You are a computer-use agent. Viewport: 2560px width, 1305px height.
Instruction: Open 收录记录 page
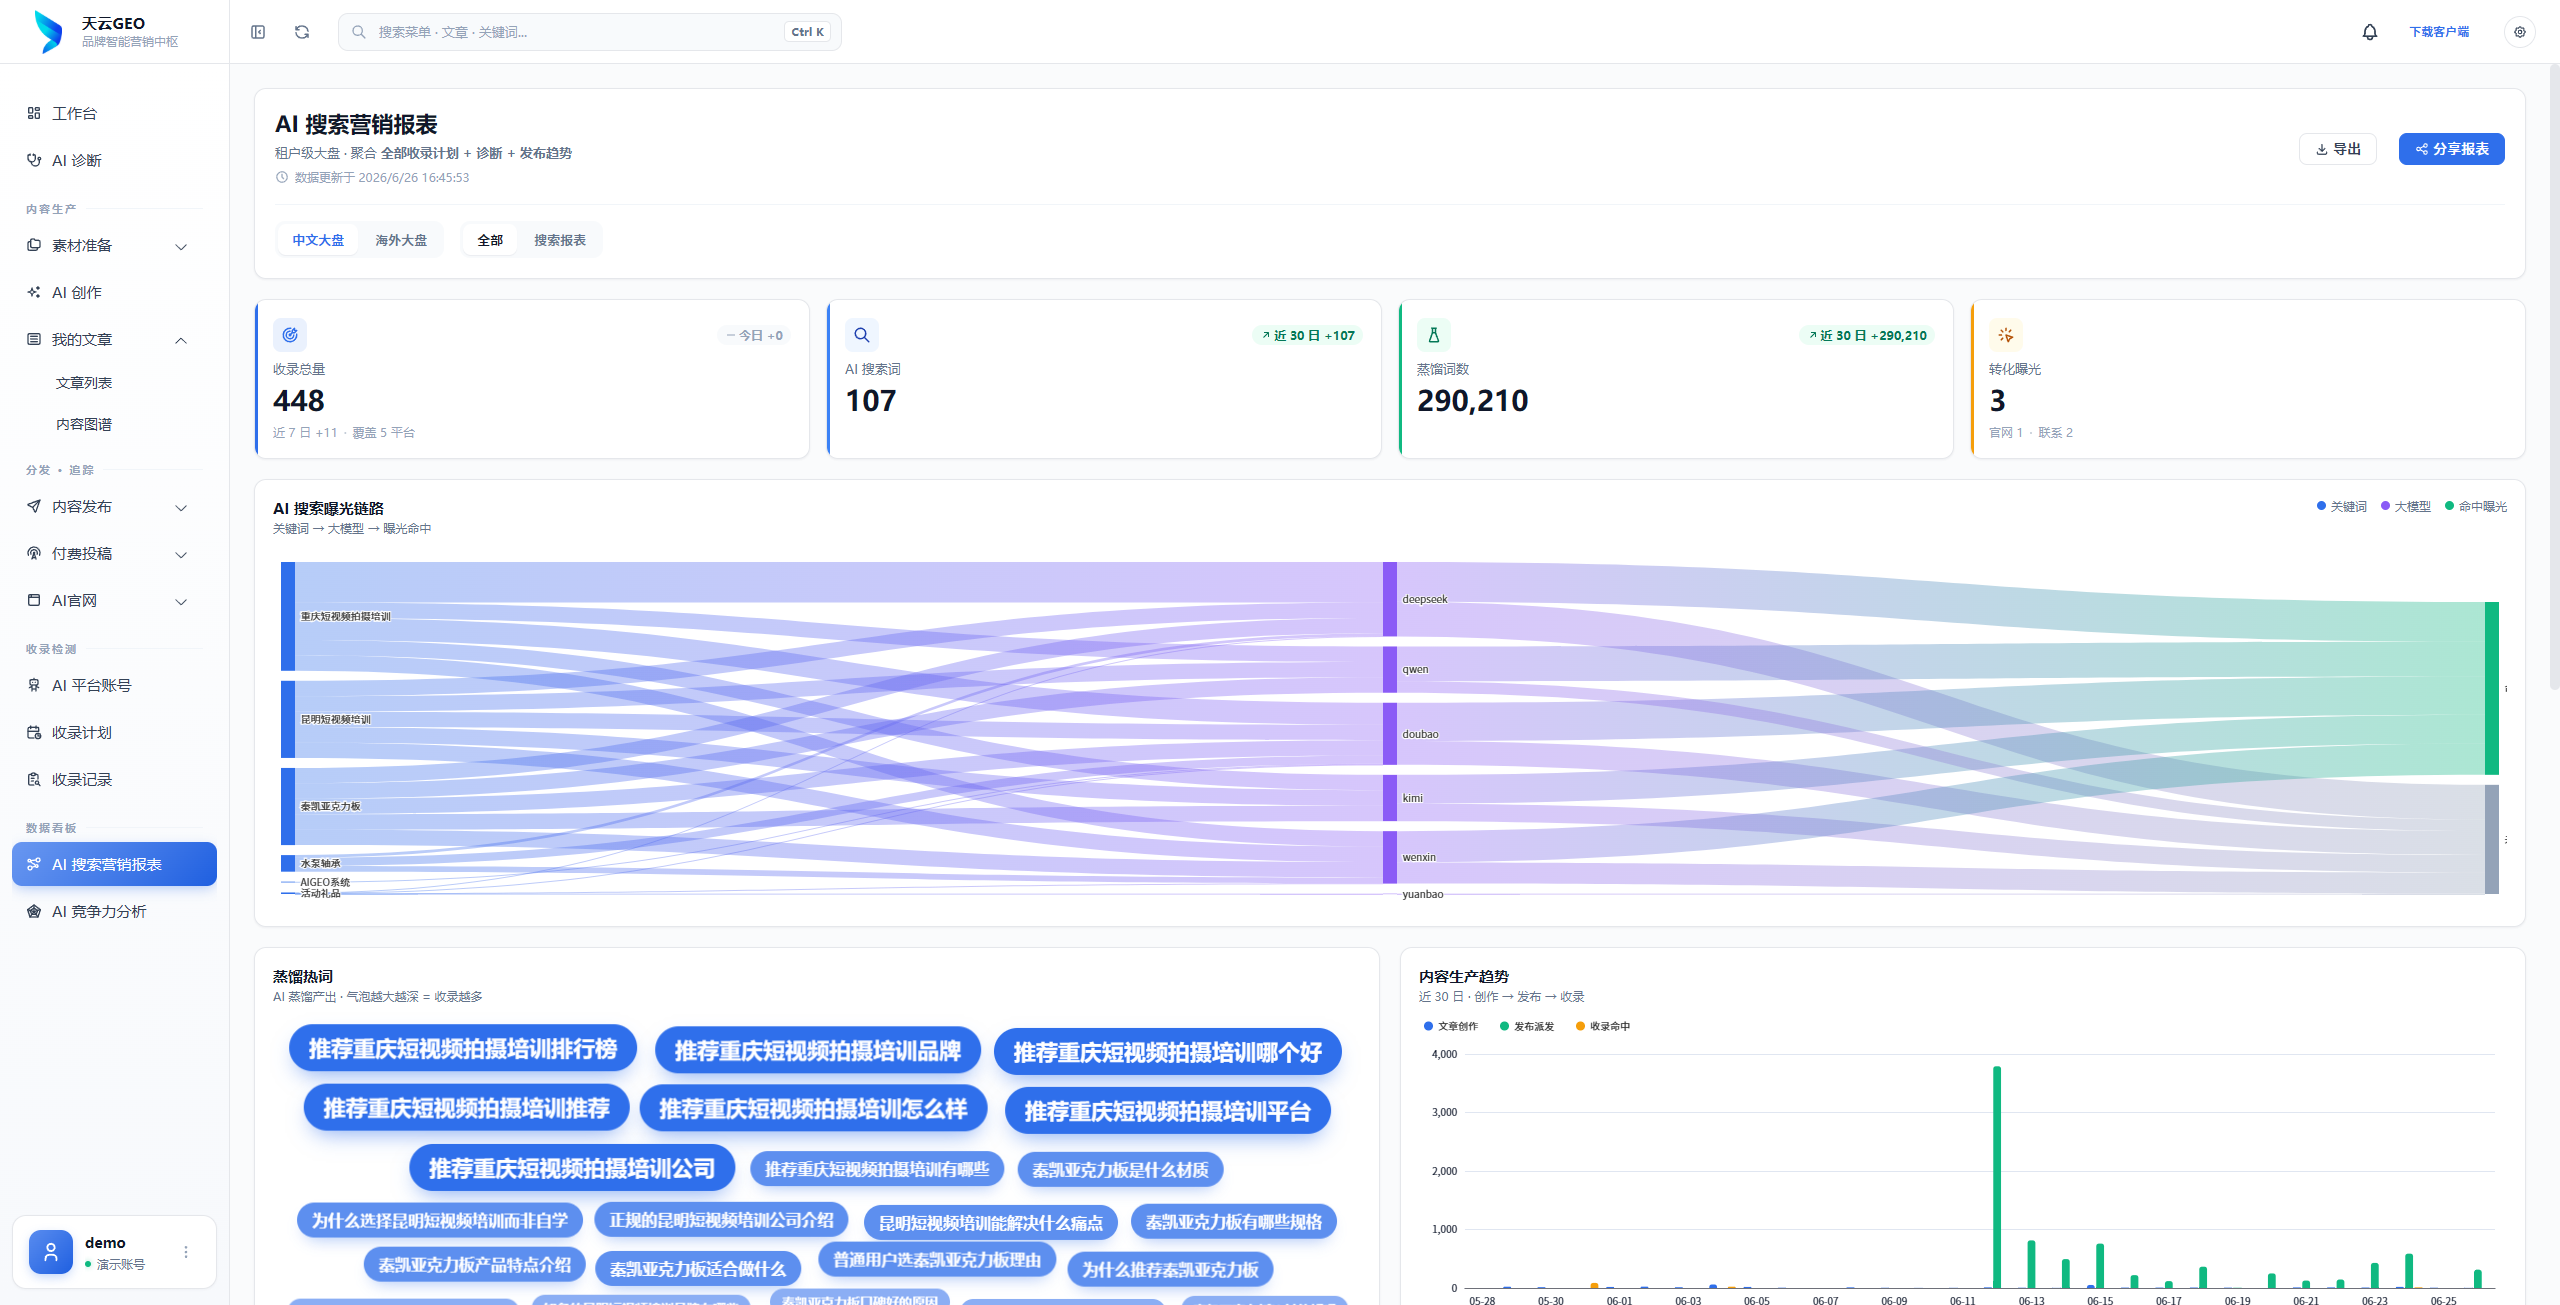(x=114, y=779)
